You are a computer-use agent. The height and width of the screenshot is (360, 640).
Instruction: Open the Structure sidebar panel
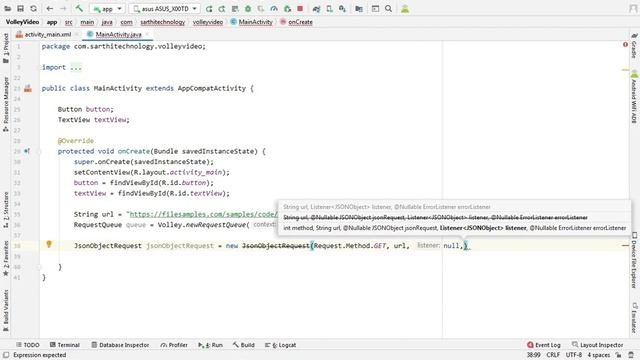point(6,209)
